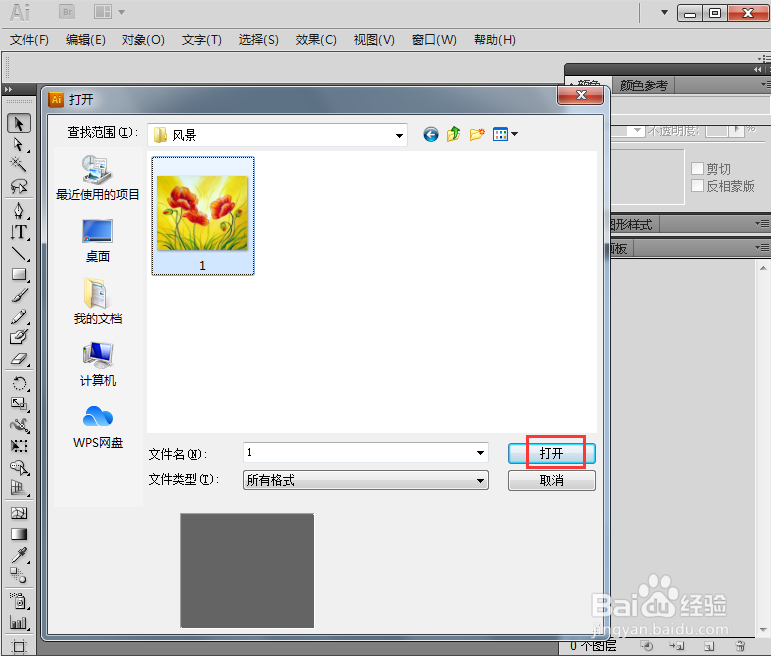Screen dimensions: 771x656
Task: Select the Rectangle tool
Action: pyautogui.click(x=19, y=274)
